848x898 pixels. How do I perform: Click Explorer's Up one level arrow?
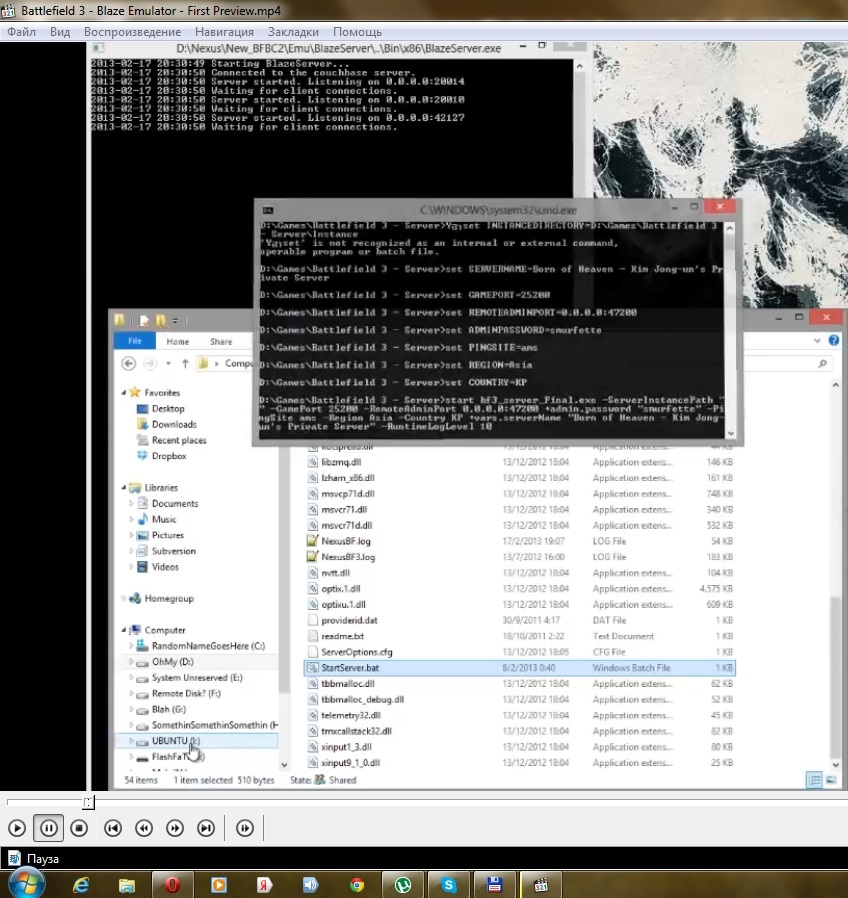click(x=185, y=363)
